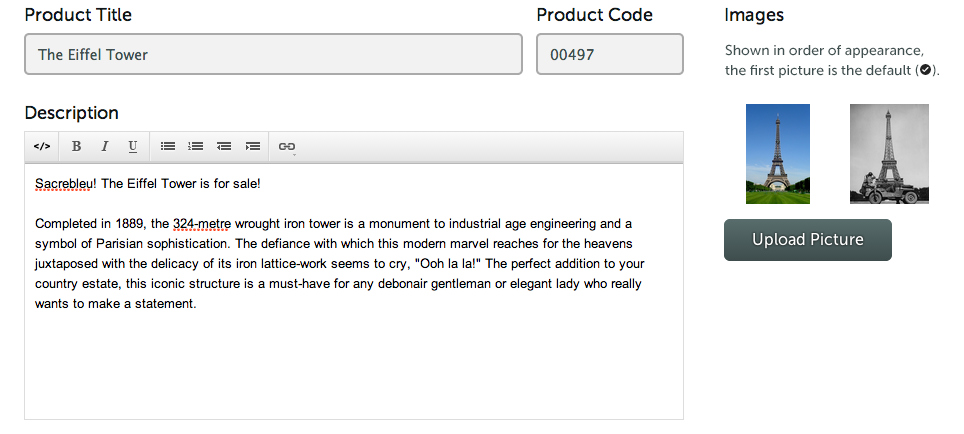Image resolution: width=964 pixels, height=434 pixels.
Task: Insert a numbered list
Action: pyautogui.click(x=196, y=146)
